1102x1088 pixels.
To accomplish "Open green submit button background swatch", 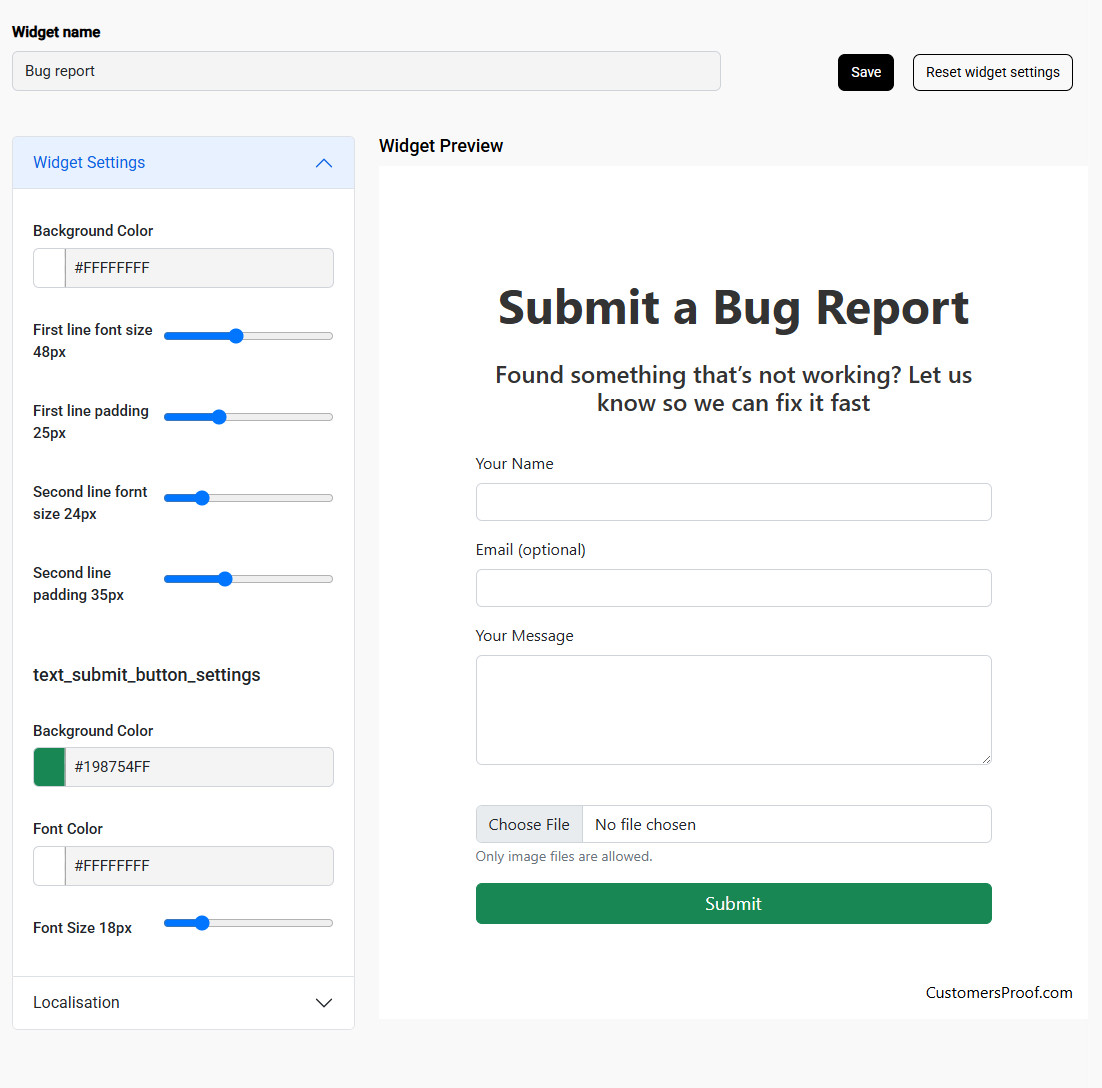I will 49,767.
